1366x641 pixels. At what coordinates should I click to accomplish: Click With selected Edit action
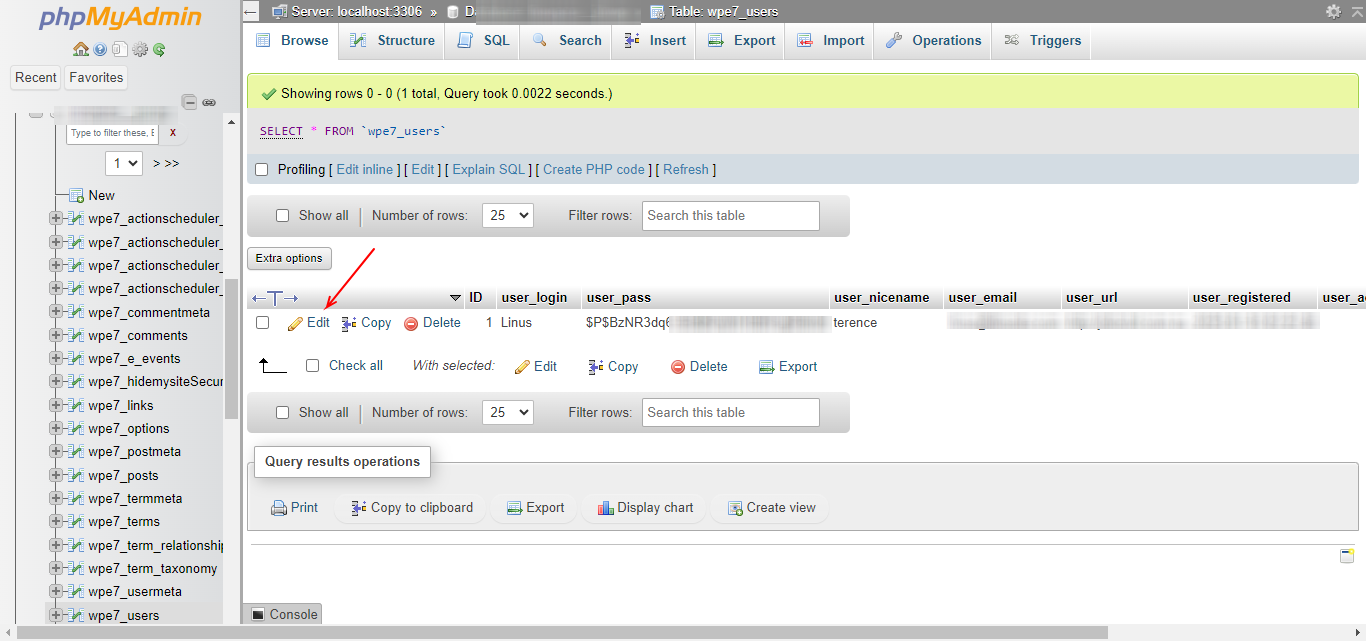coord(536,367)
